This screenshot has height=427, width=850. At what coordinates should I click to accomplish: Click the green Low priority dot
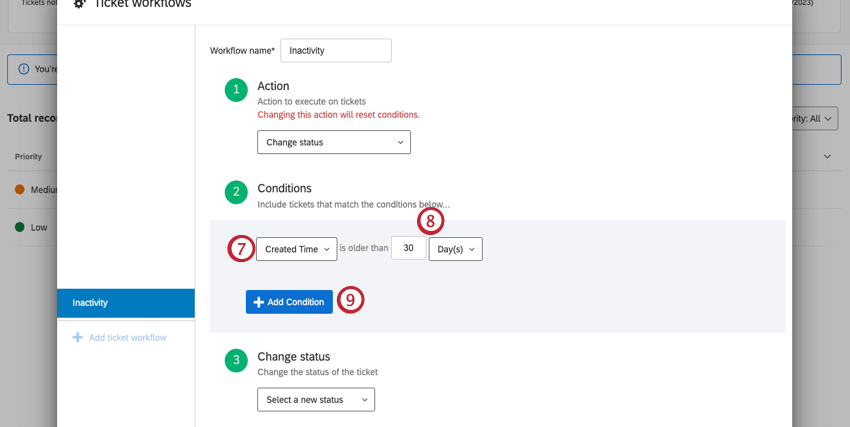pyautogui.click(x=20, y=227)
